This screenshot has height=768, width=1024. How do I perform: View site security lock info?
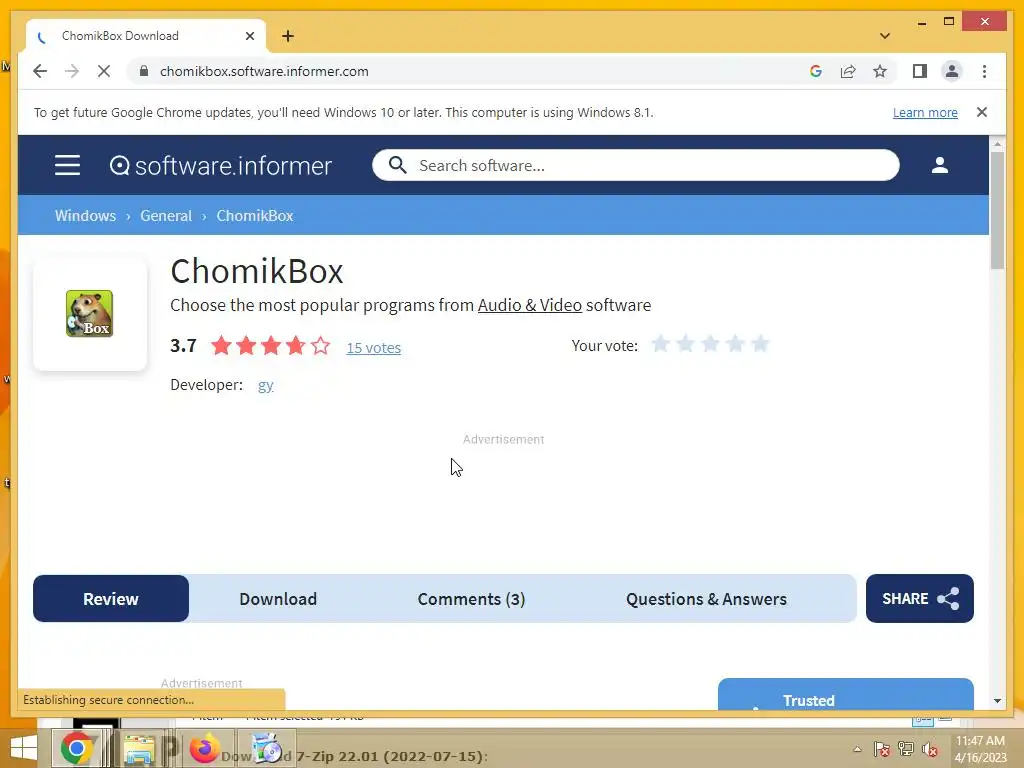144,71
